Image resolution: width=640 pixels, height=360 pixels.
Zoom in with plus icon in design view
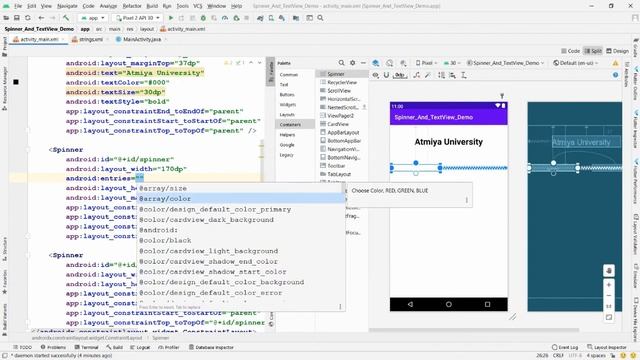pos(609,285)
